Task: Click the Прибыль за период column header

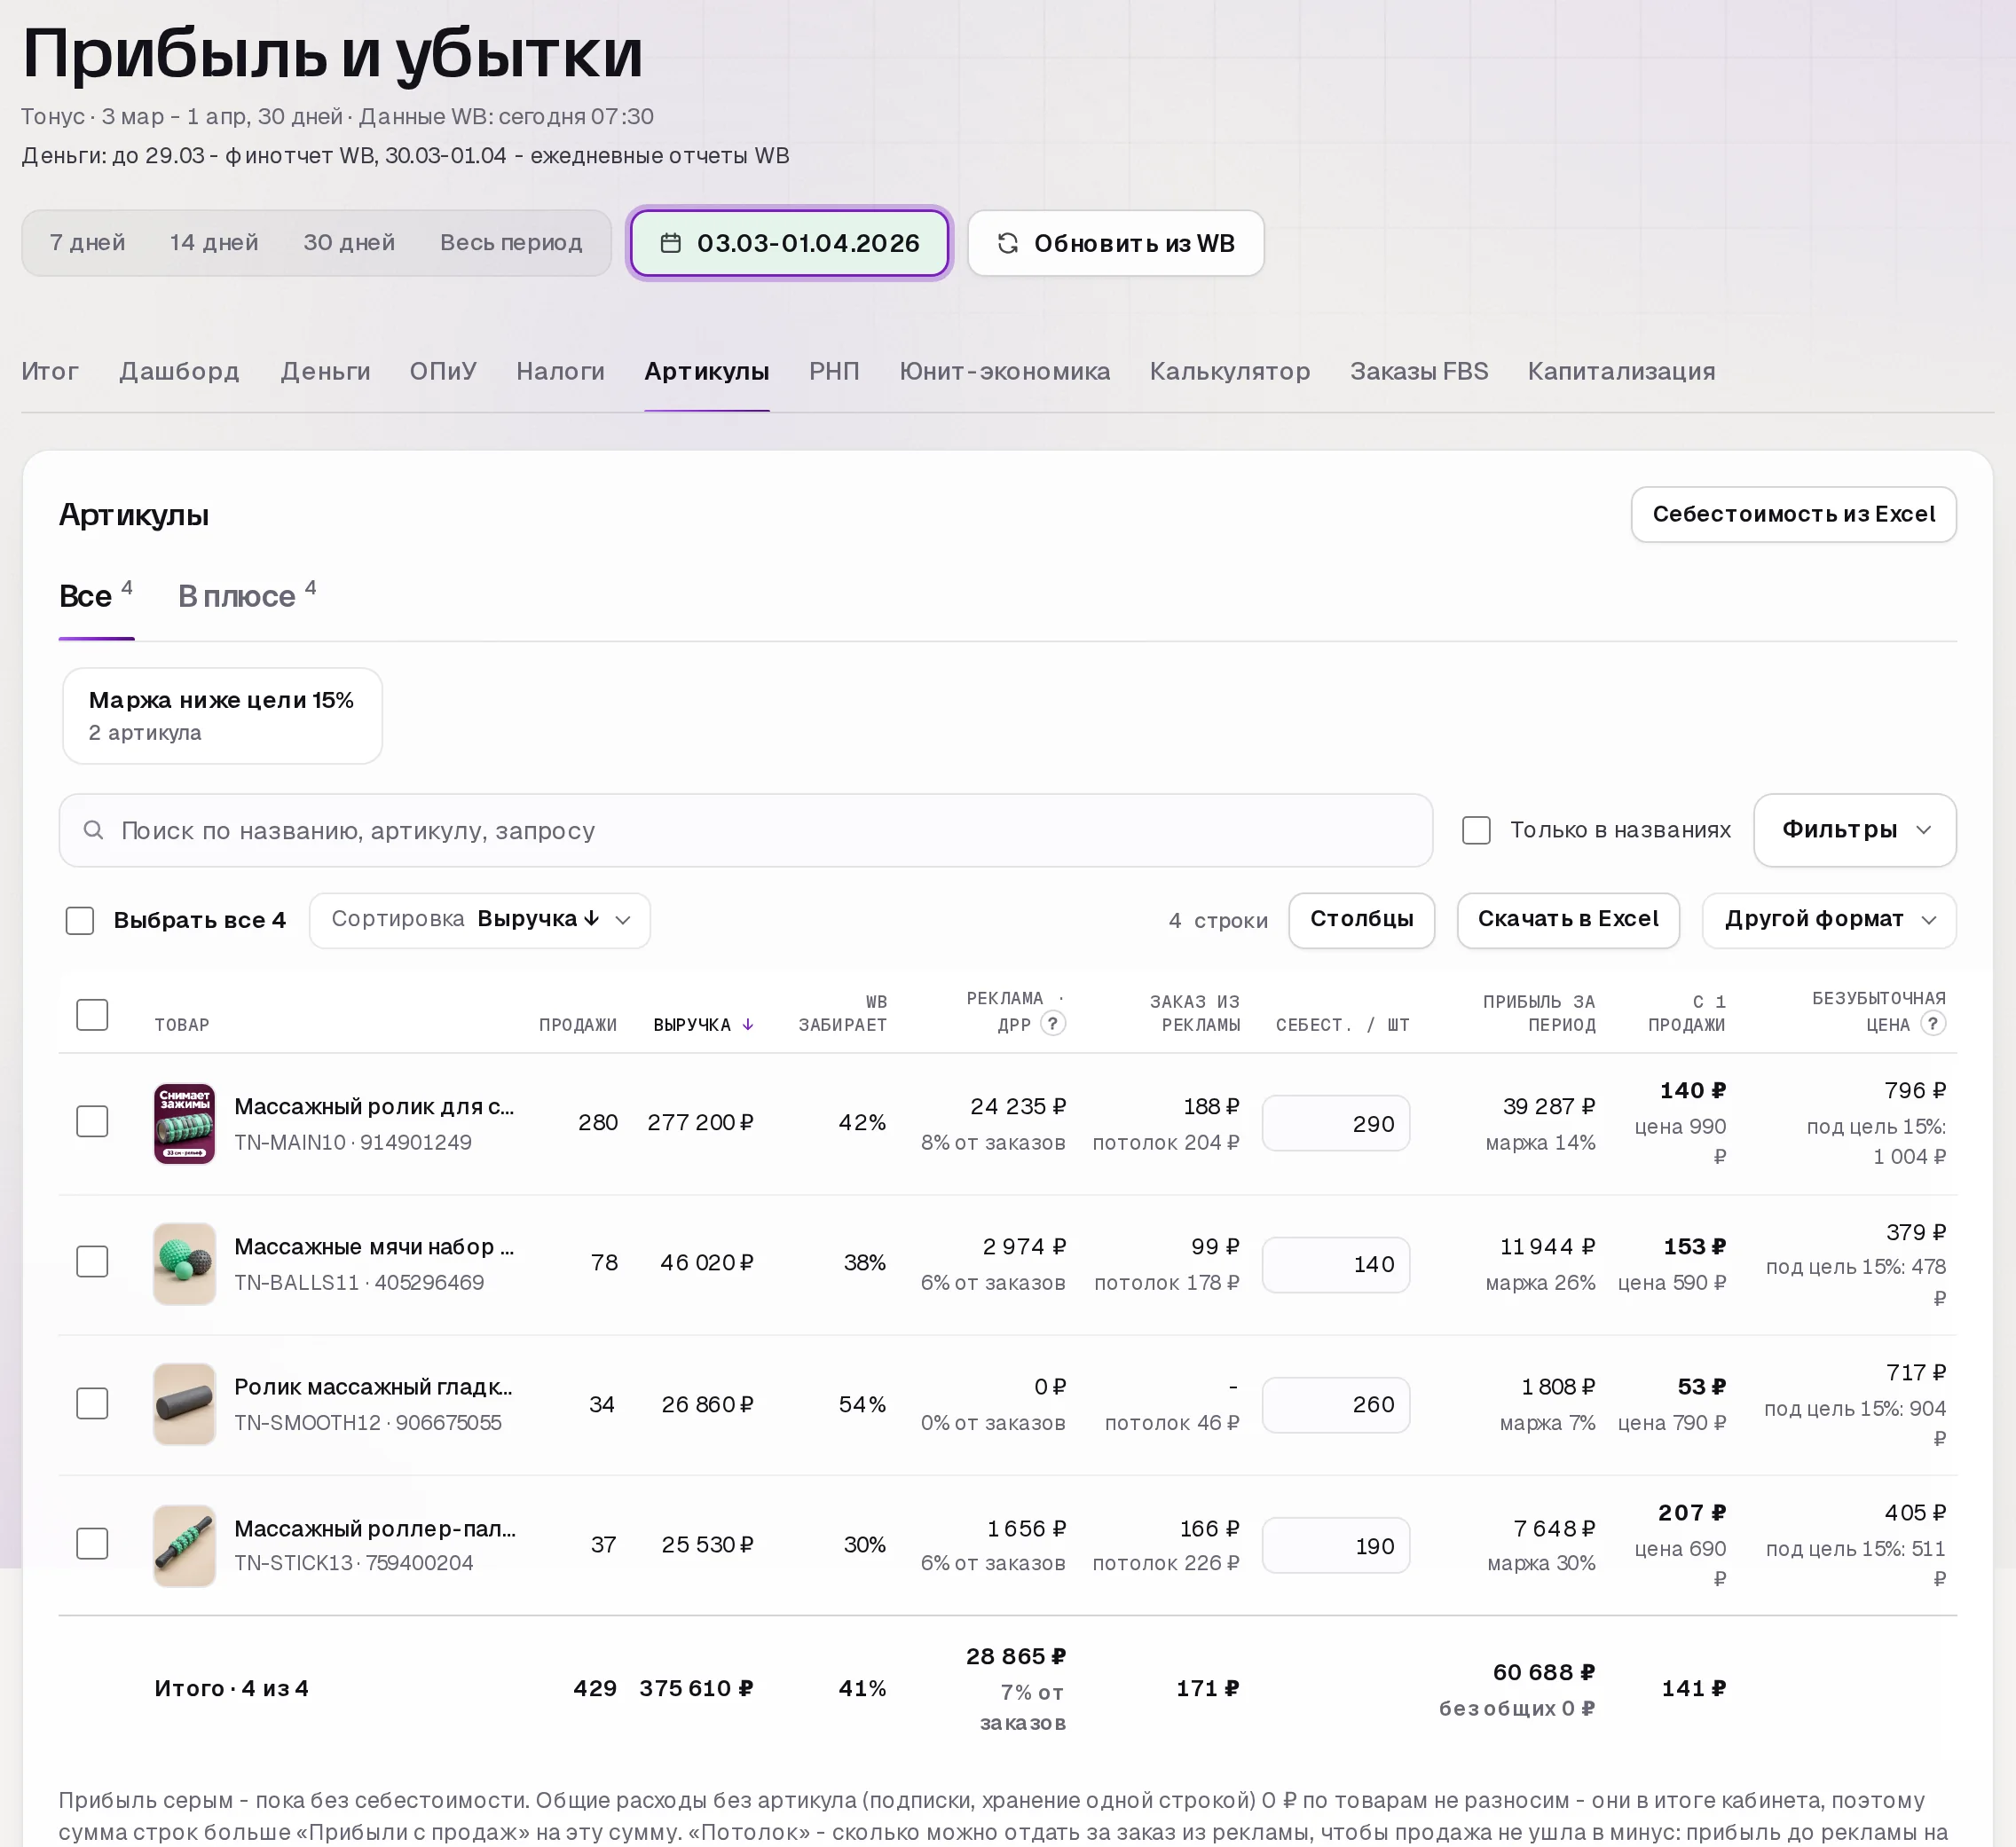Action: 1539,1013
